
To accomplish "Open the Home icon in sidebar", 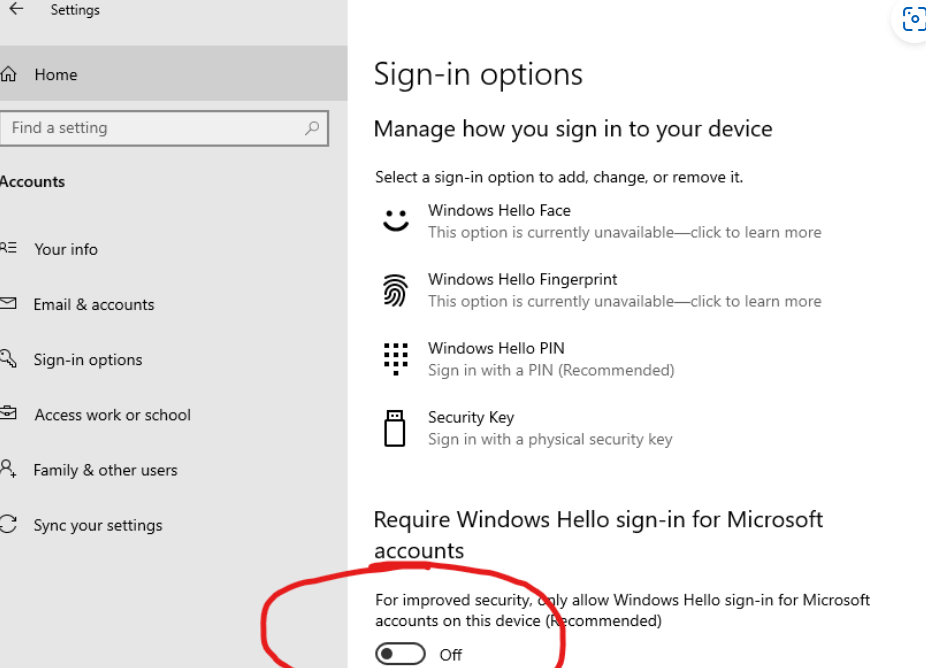I will [x=8, y=74].
